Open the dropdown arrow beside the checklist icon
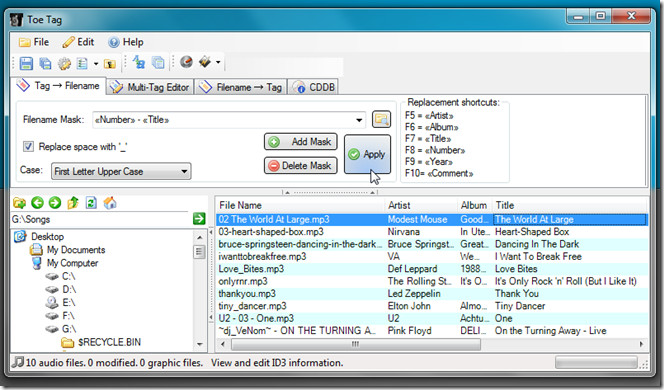 click(x=96, y=64)
